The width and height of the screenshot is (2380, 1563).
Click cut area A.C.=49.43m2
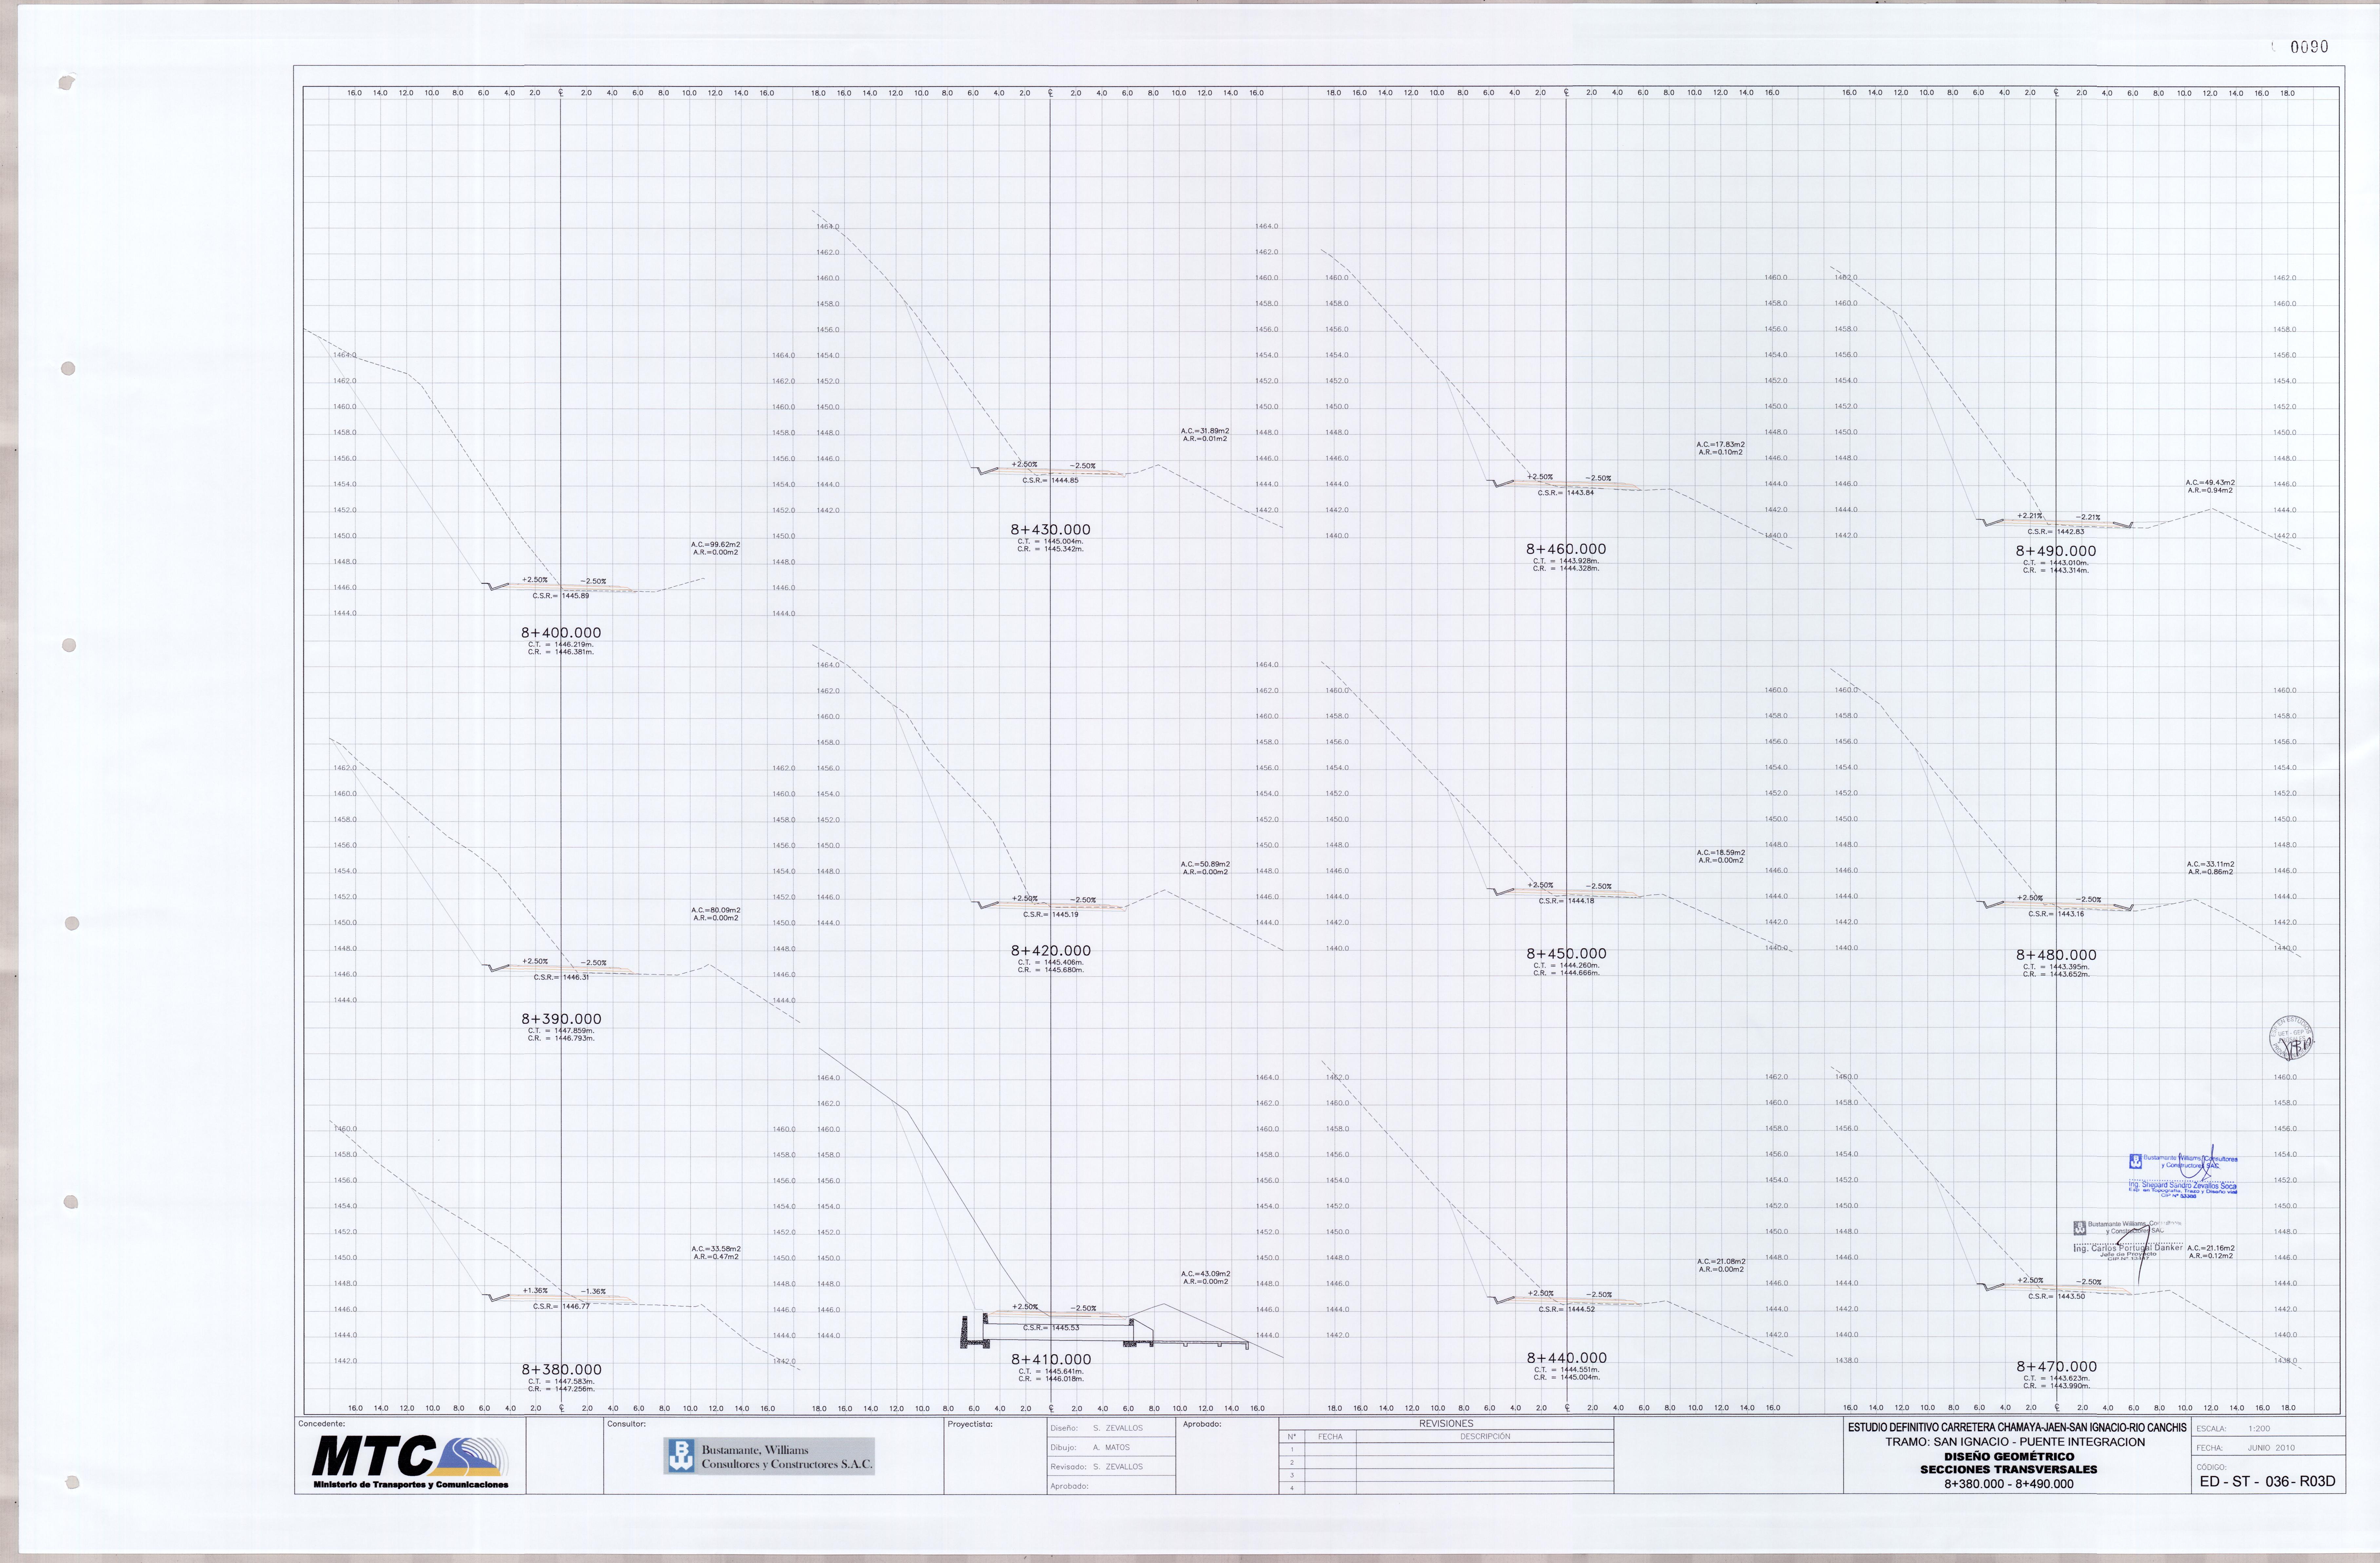[2210, 483]
